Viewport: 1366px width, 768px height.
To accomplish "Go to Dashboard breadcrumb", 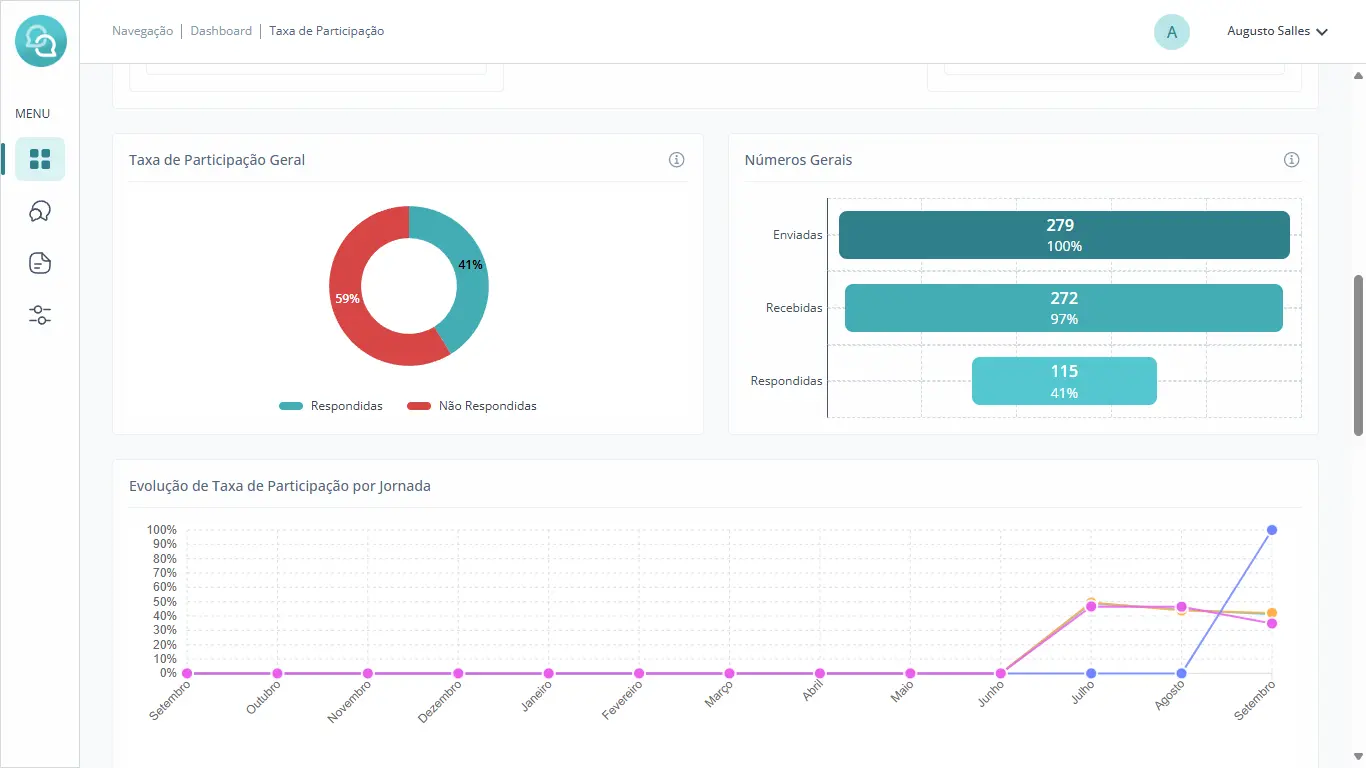I will [x=221, y=31].
